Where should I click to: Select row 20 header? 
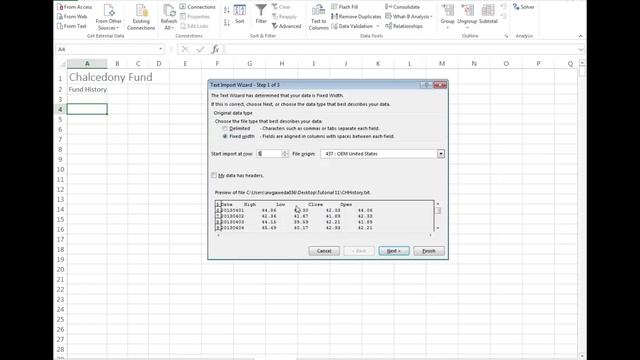click(x=60, y=270)
